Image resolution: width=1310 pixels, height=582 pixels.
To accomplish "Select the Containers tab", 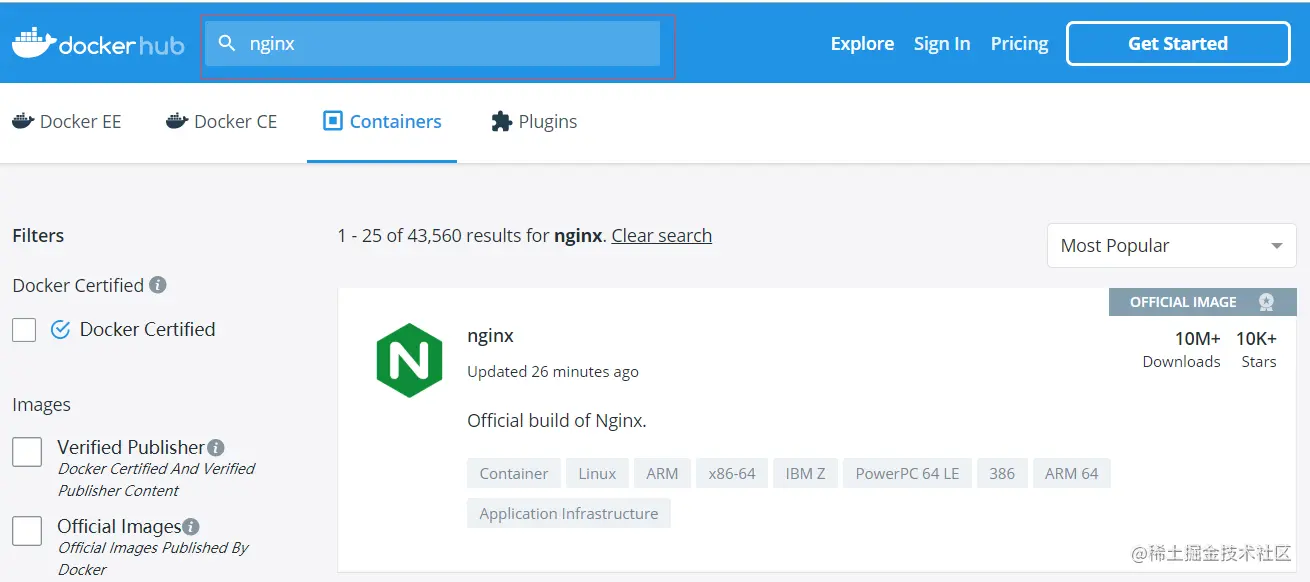I will pos(382,122).
